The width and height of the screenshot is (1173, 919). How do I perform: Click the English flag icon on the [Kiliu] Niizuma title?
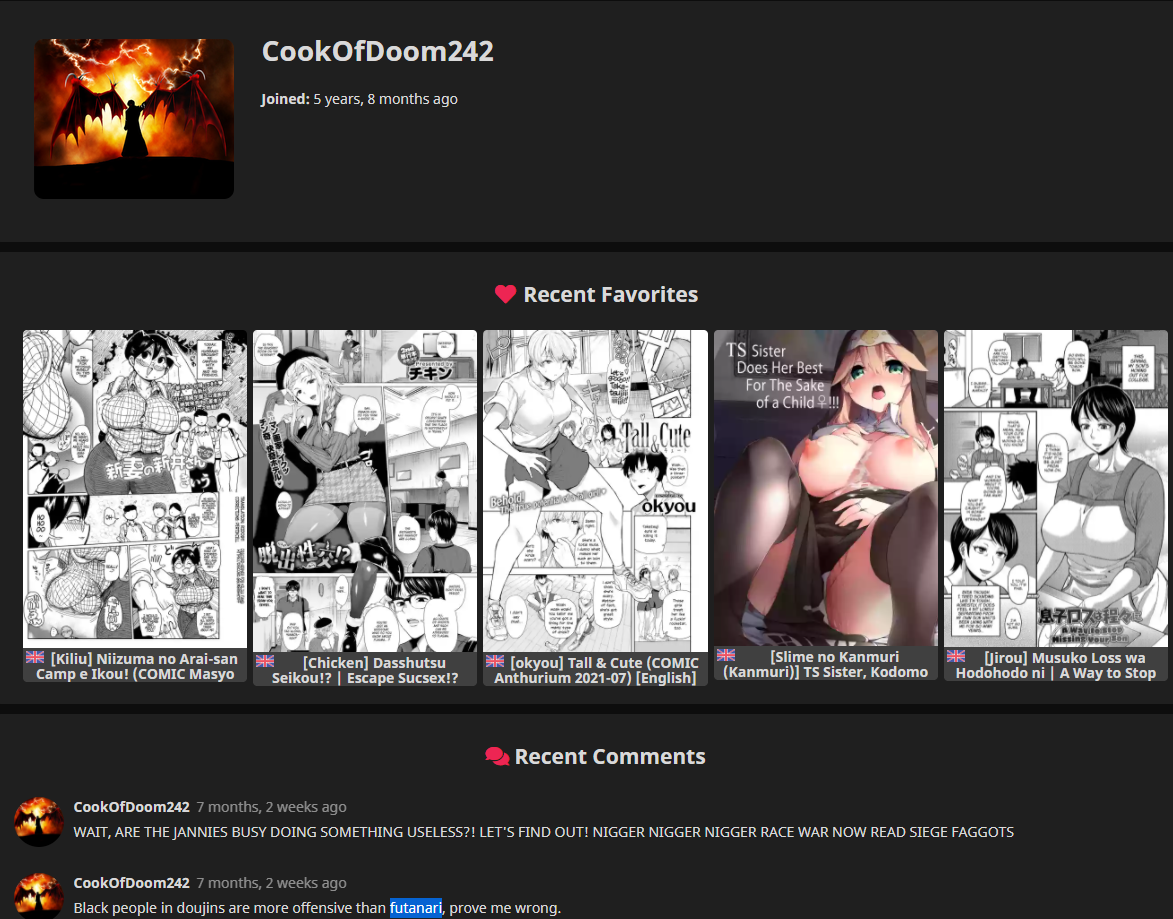point(35,657)
